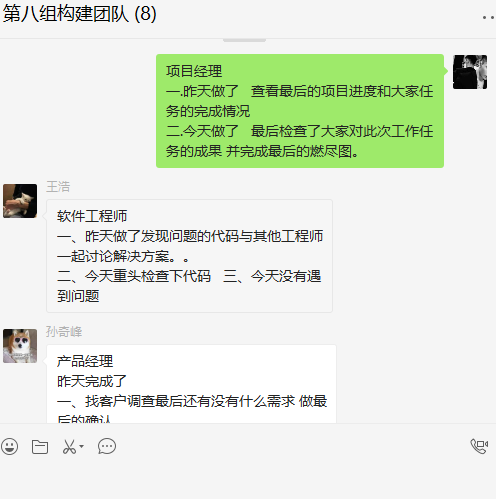Open the emoji picker
The width and height of the screenshot is (496, 499).
click(x=10, y=446)
